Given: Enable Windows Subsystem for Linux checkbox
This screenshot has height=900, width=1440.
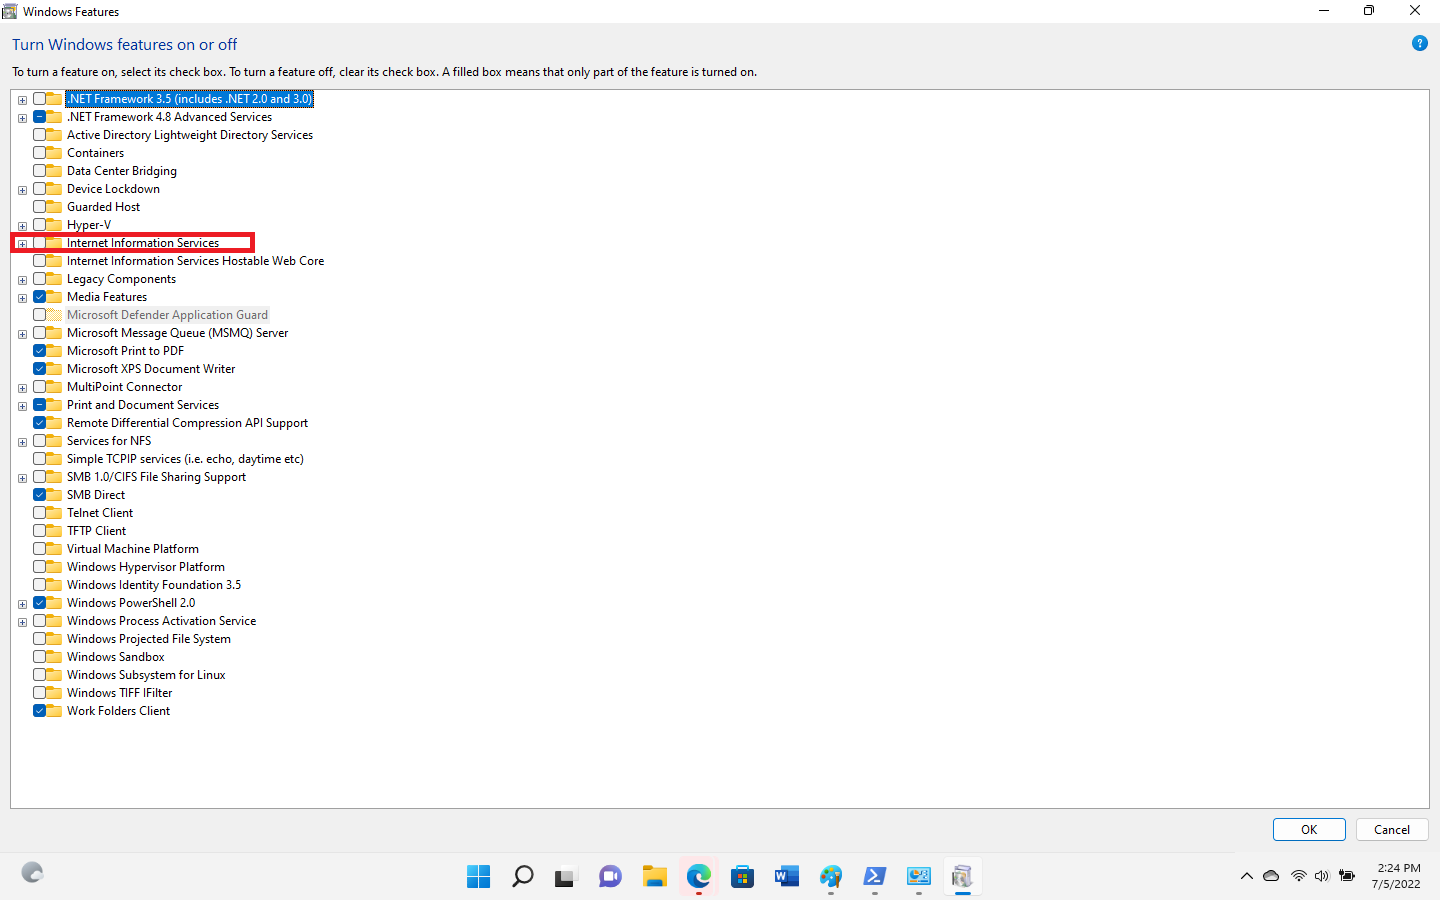Looking at the screenshot, I should (x=39, y=675).
